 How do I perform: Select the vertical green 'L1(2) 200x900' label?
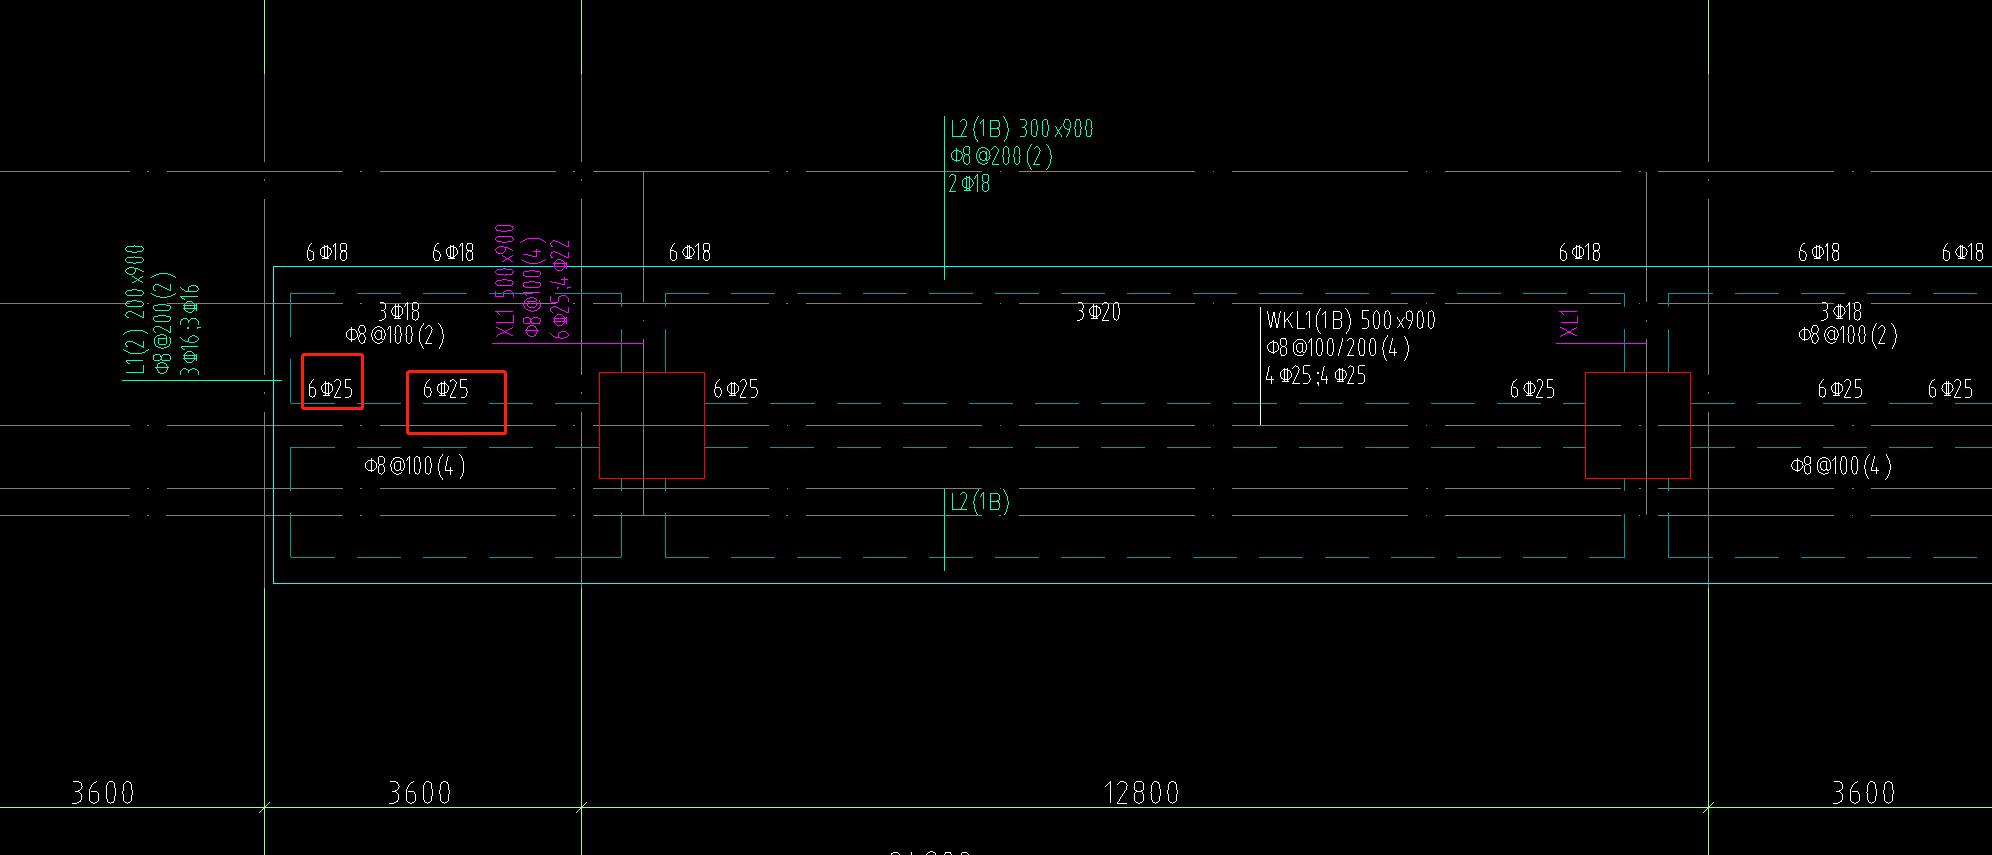tap(135, 310)
